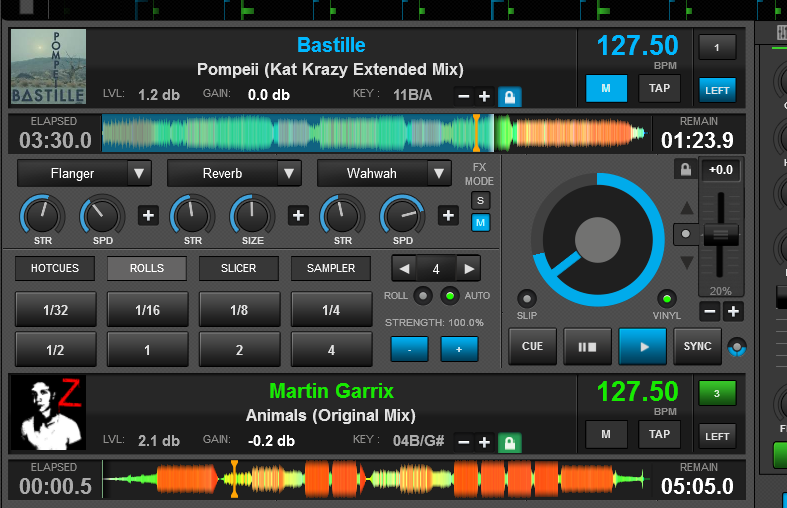Trigger the 1/2 roll pad

(x=55, y=350)
